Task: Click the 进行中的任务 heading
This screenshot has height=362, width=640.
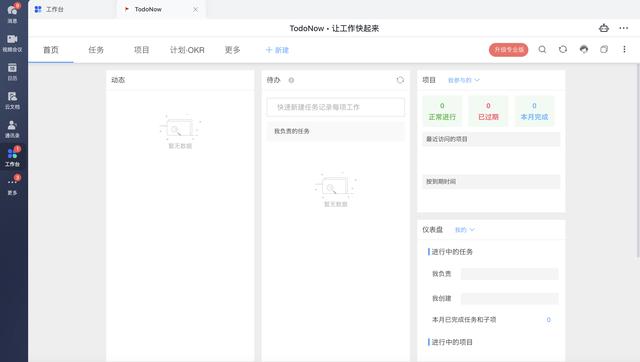Action: (x=452, y=252)
